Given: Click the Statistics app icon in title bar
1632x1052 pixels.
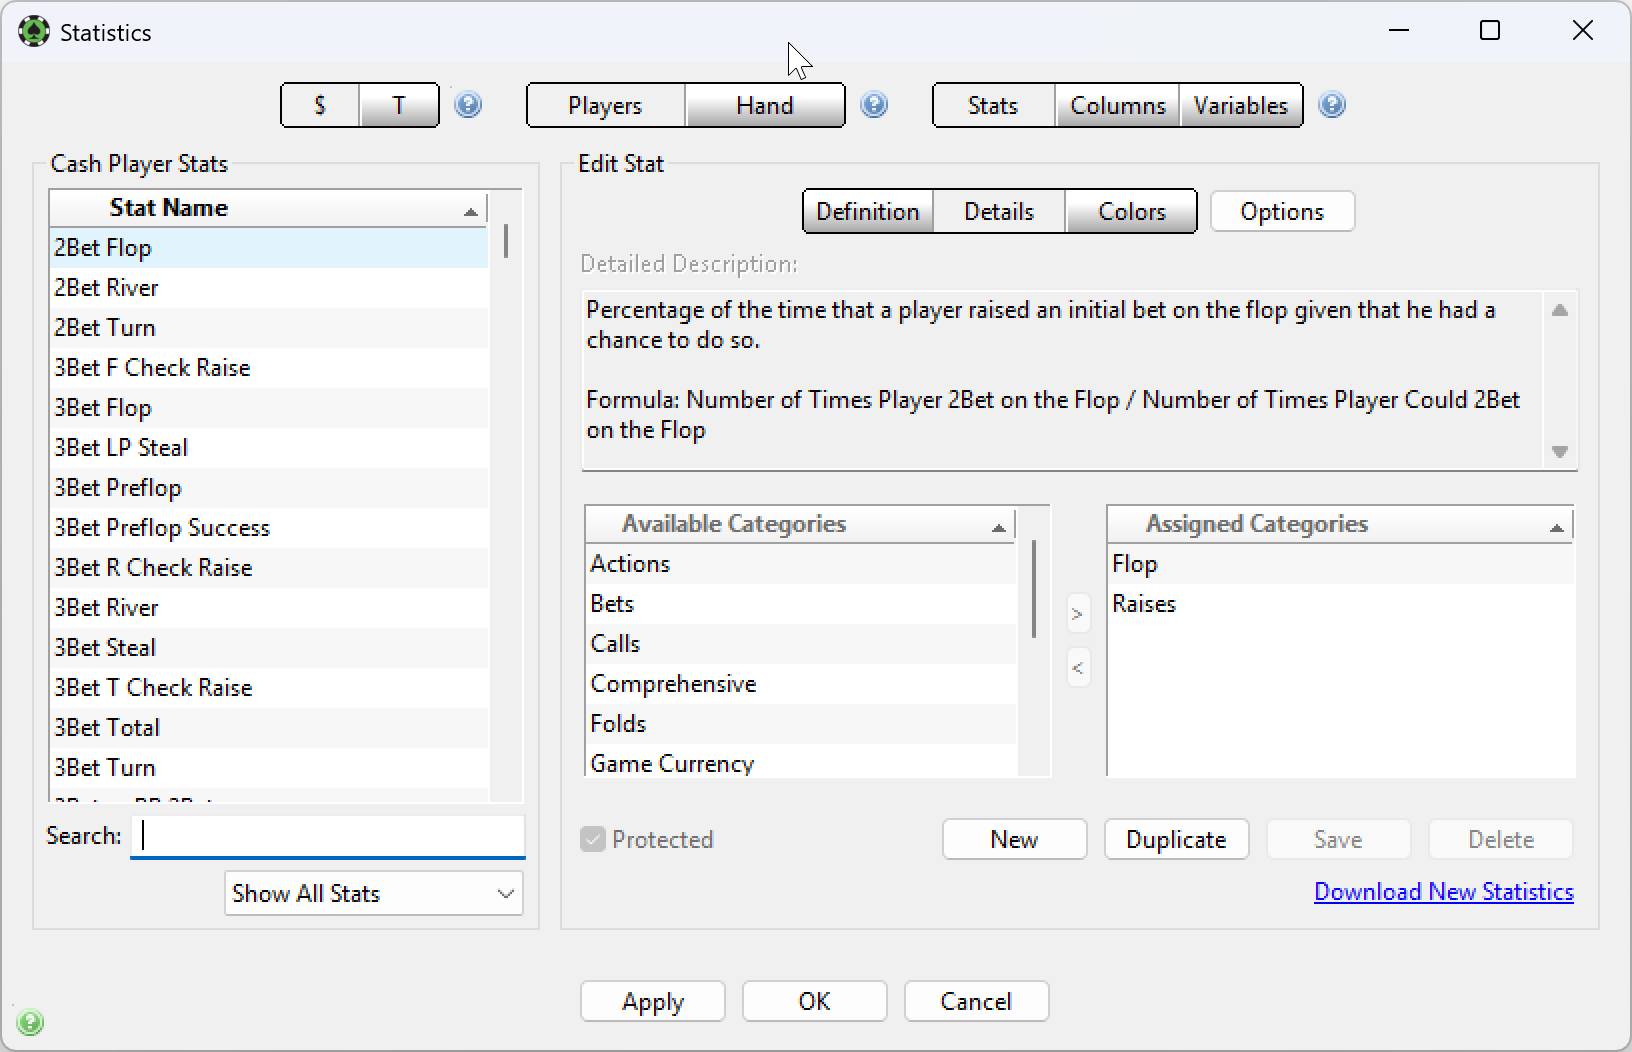Looking at the screenshot, I should click(34, 32).
